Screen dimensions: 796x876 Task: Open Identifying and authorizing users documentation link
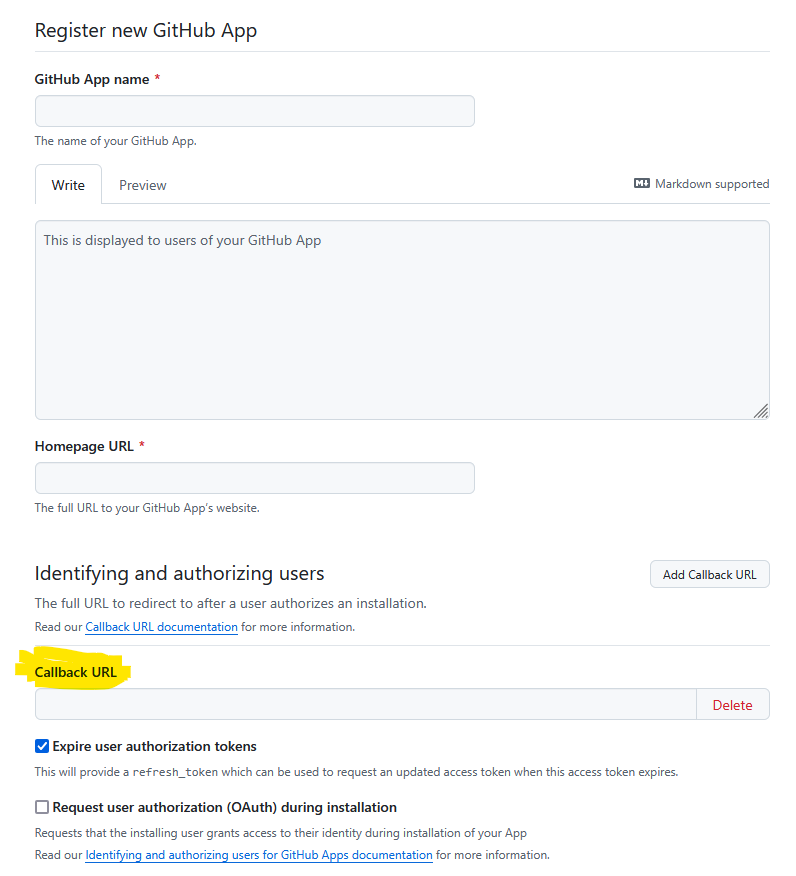pyautogui.click(x=259, y=855)
